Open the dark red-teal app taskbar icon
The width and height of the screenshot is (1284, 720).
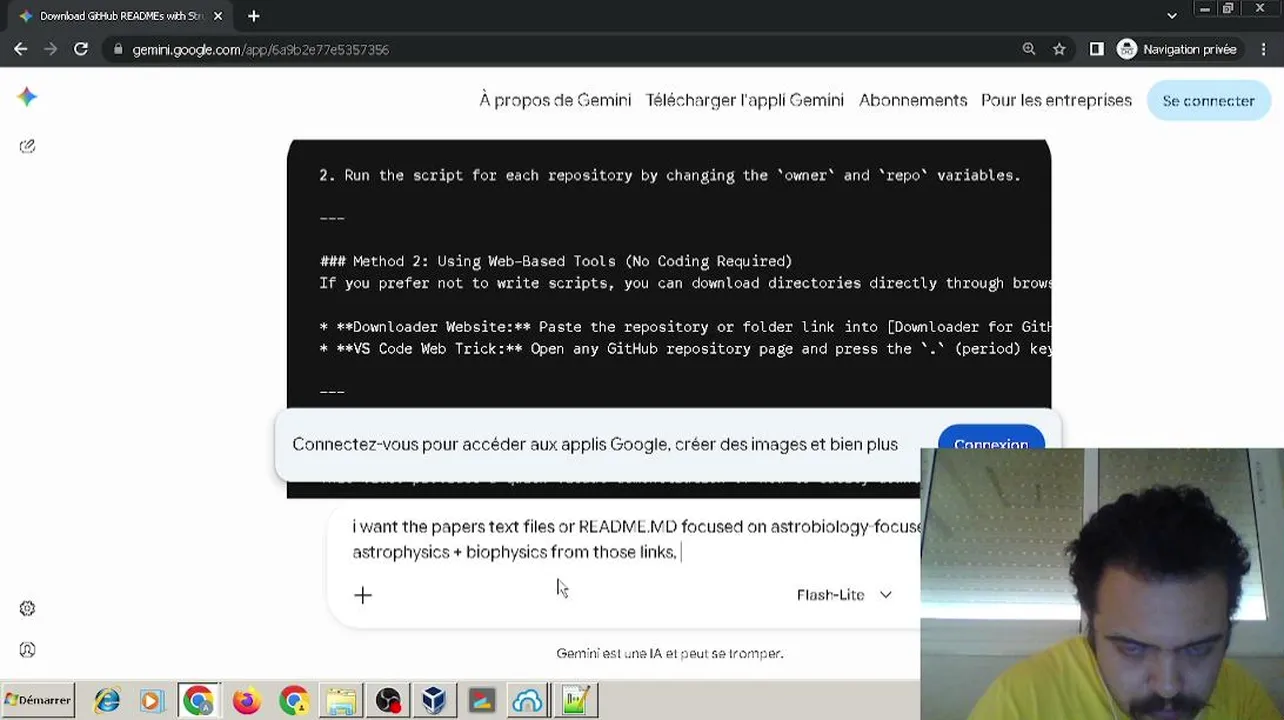click(x=481, y=701)
